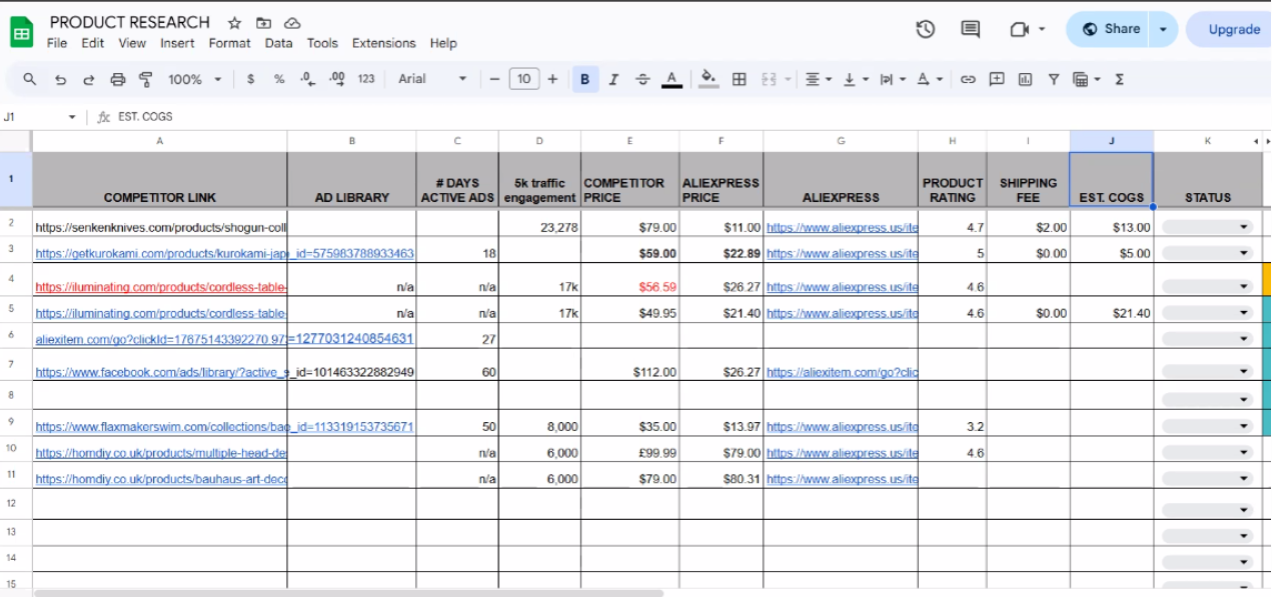
Task: Click the merge cells icon
Action: click(769, 79)
